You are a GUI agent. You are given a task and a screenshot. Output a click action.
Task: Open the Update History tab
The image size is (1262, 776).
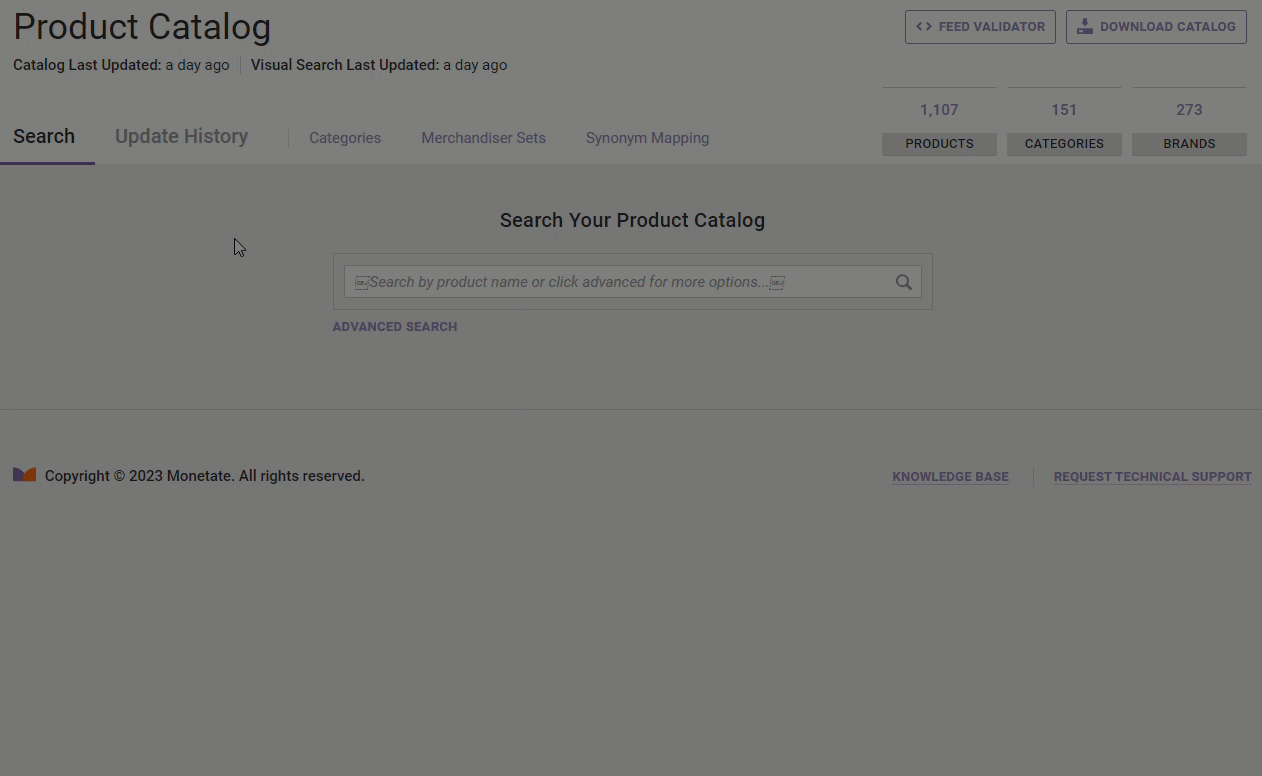[x=181, y=137]
